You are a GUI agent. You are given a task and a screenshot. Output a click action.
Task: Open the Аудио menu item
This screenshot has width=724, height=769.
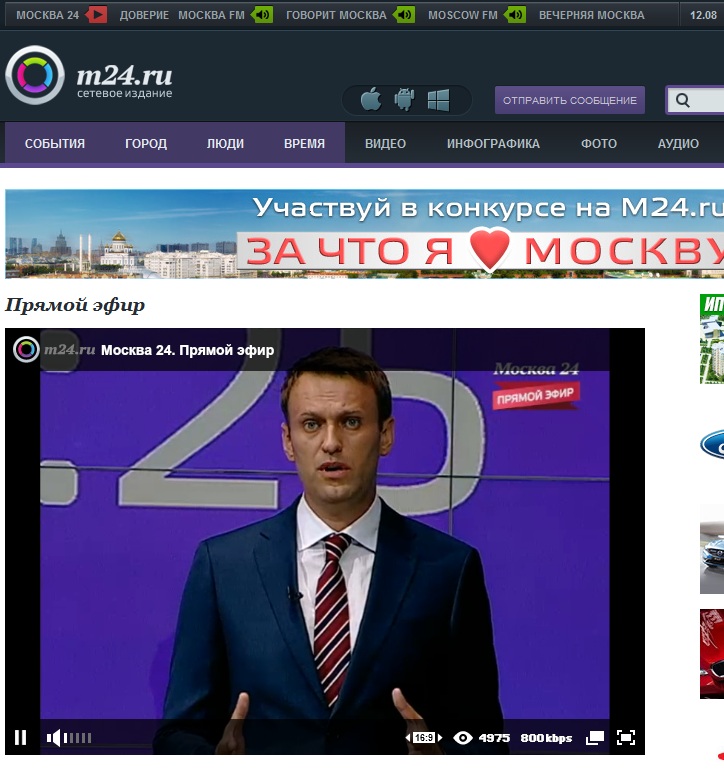point(678,143)
